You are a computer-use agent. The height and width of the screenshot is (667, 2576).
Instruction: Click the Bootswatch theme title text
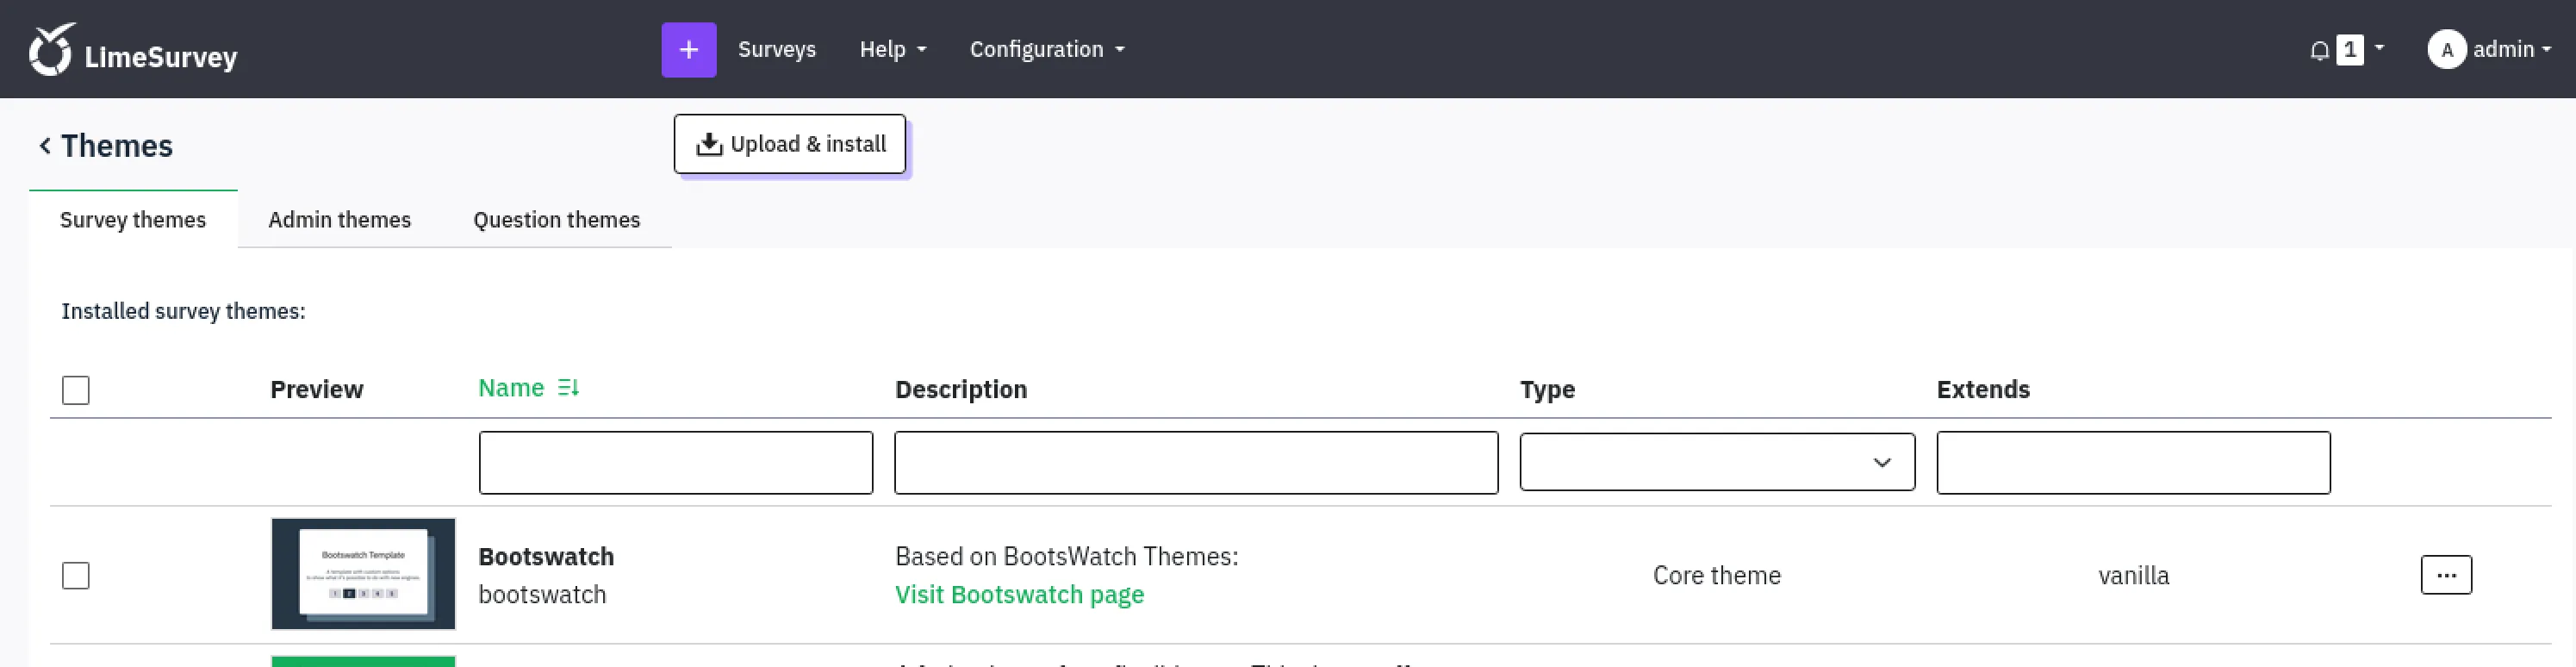point(546,557)
